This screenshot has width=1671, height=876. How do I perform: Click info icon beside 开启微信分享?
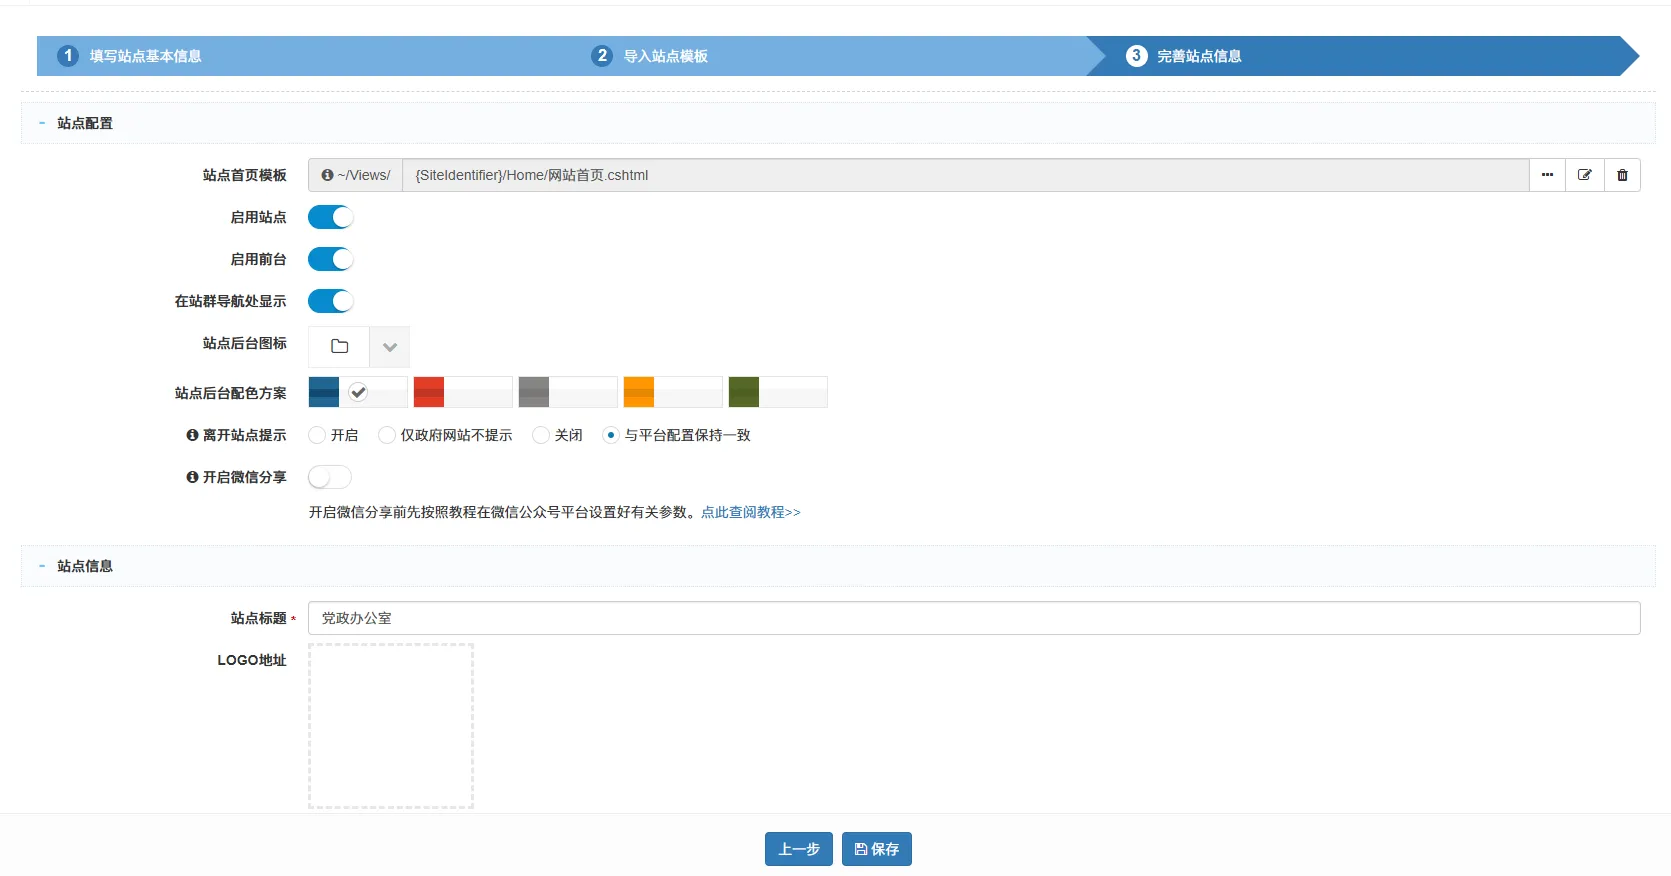click(x=192, y=477)
